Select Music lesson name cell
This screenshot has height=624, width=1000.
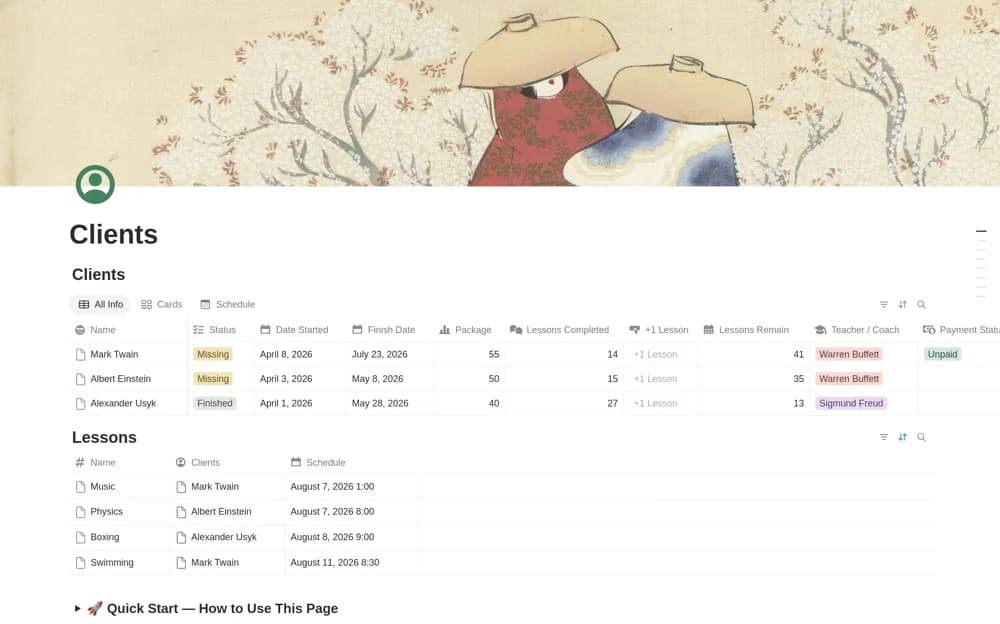[x=120, y=487]
